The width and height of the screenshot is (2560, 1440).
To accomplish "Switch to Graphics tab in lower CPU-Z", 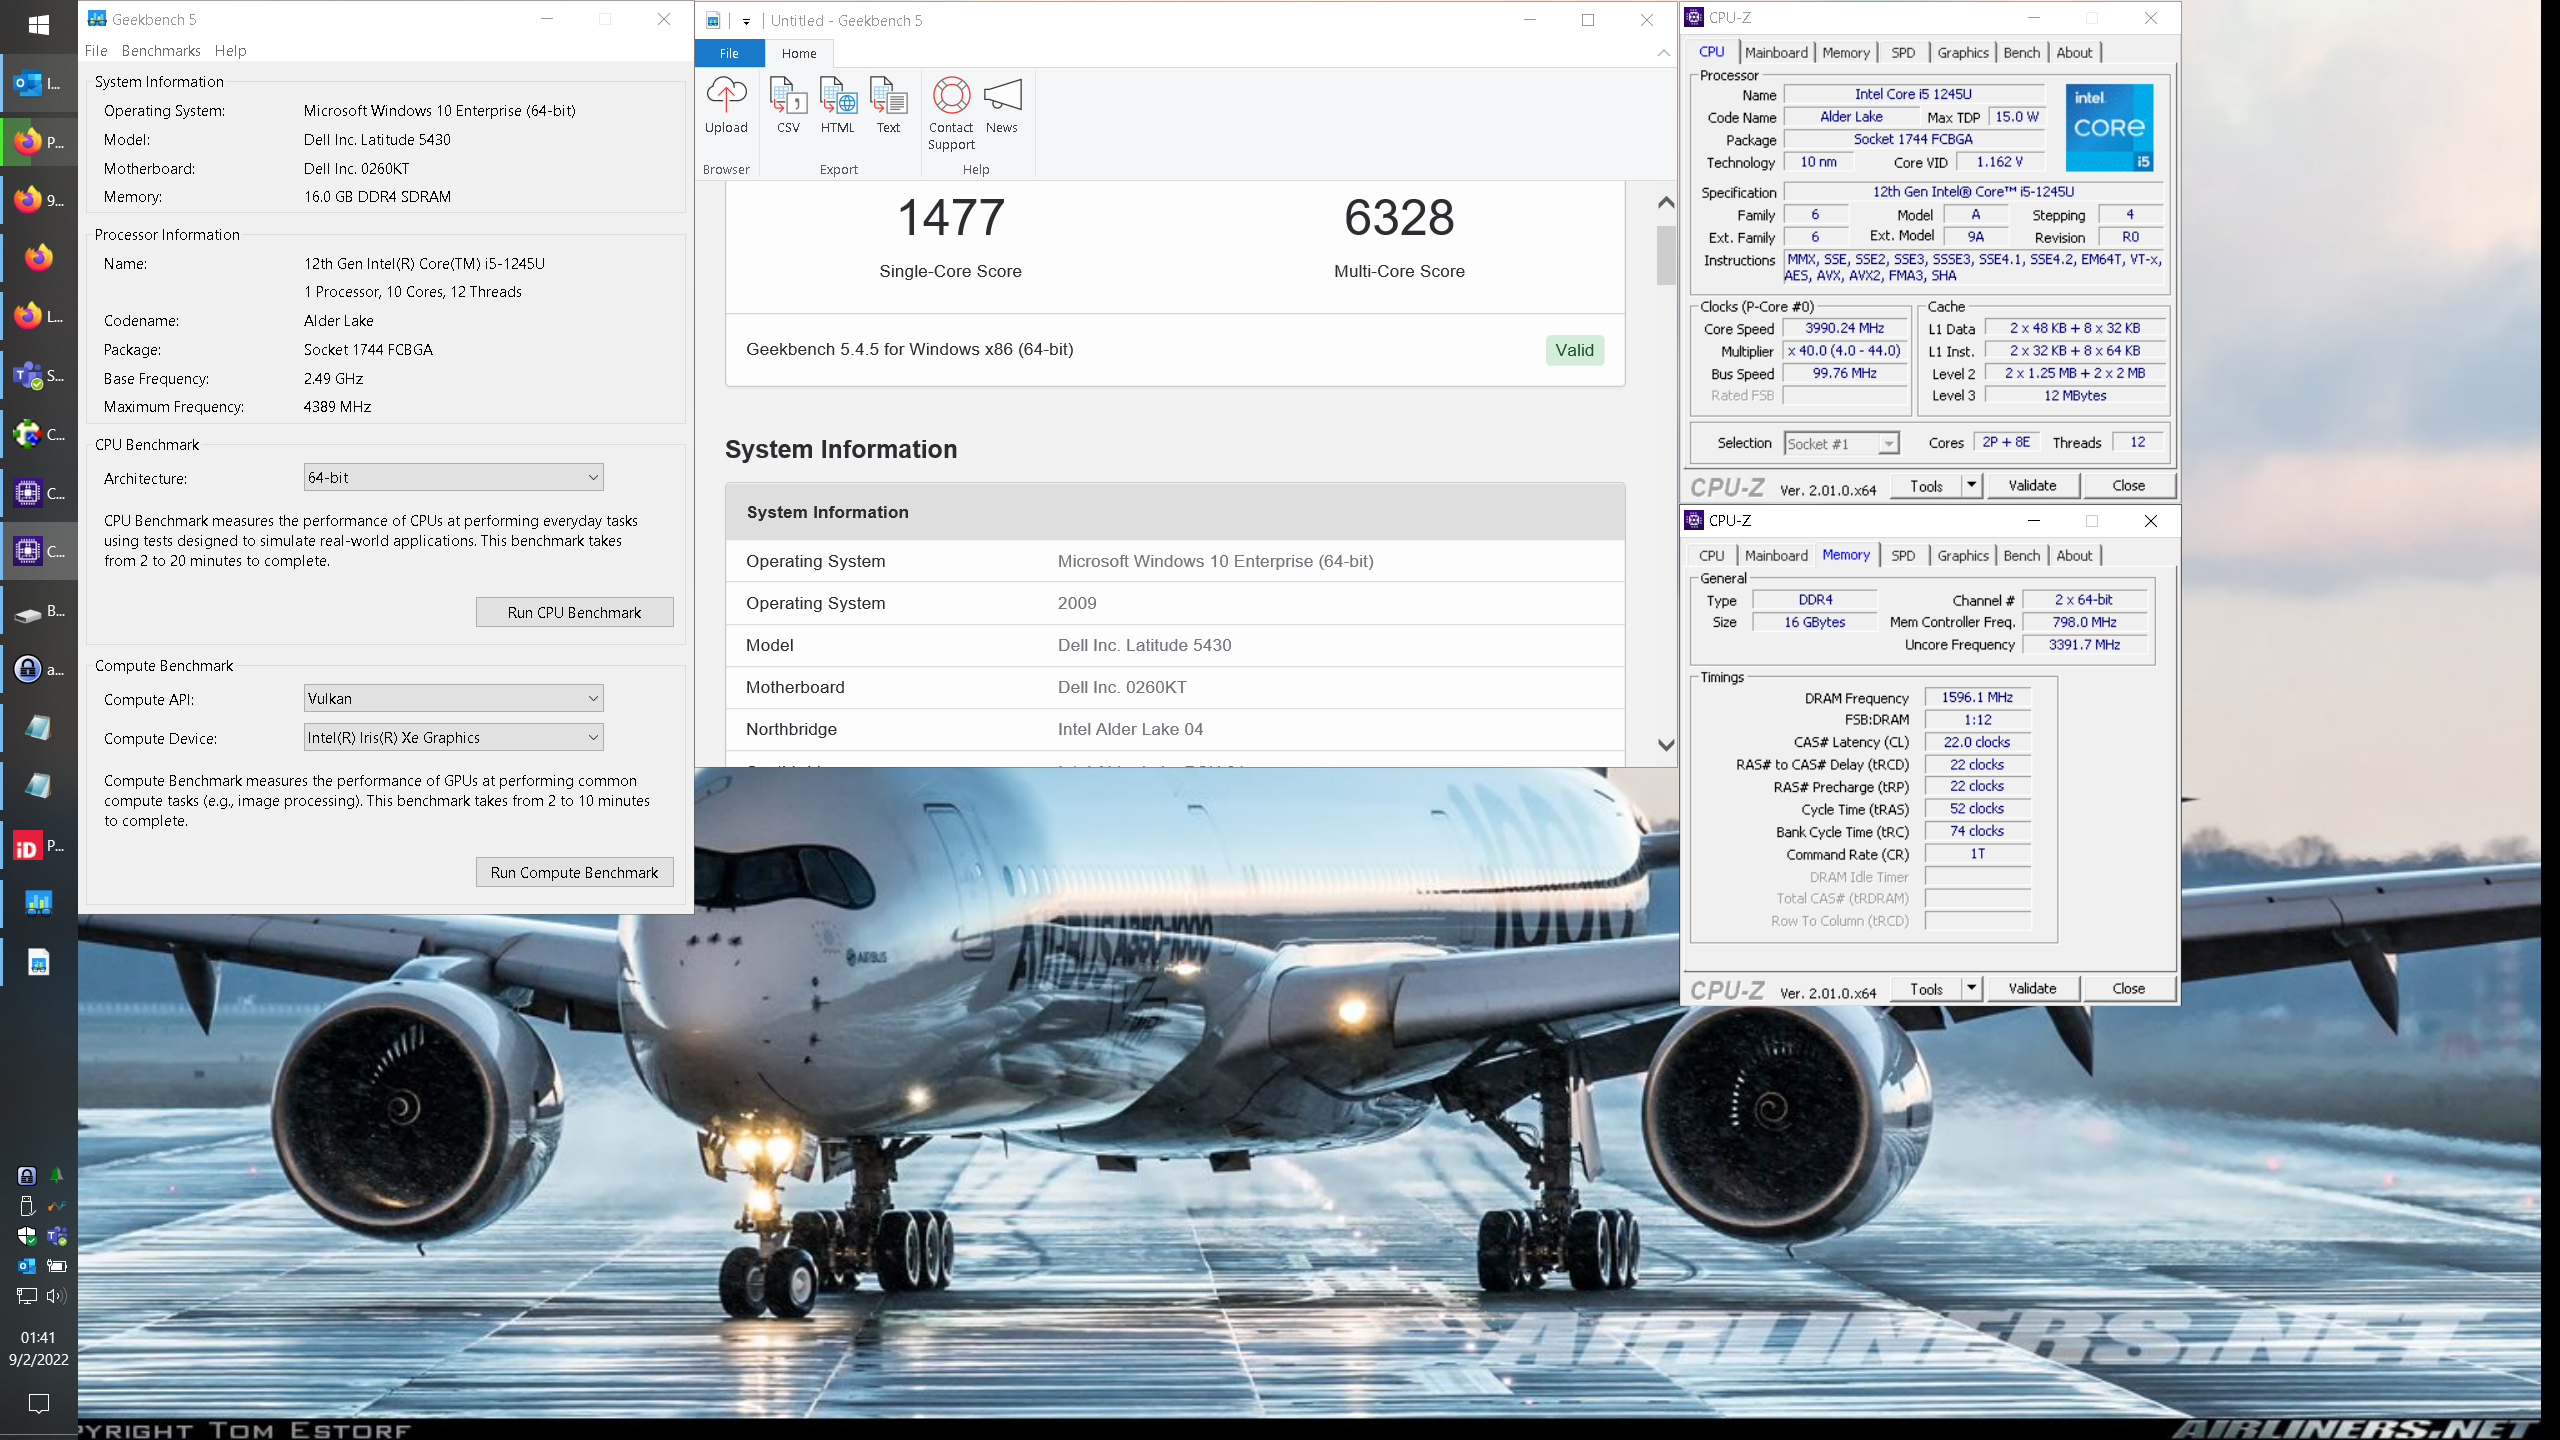I will pos(1962,556).
